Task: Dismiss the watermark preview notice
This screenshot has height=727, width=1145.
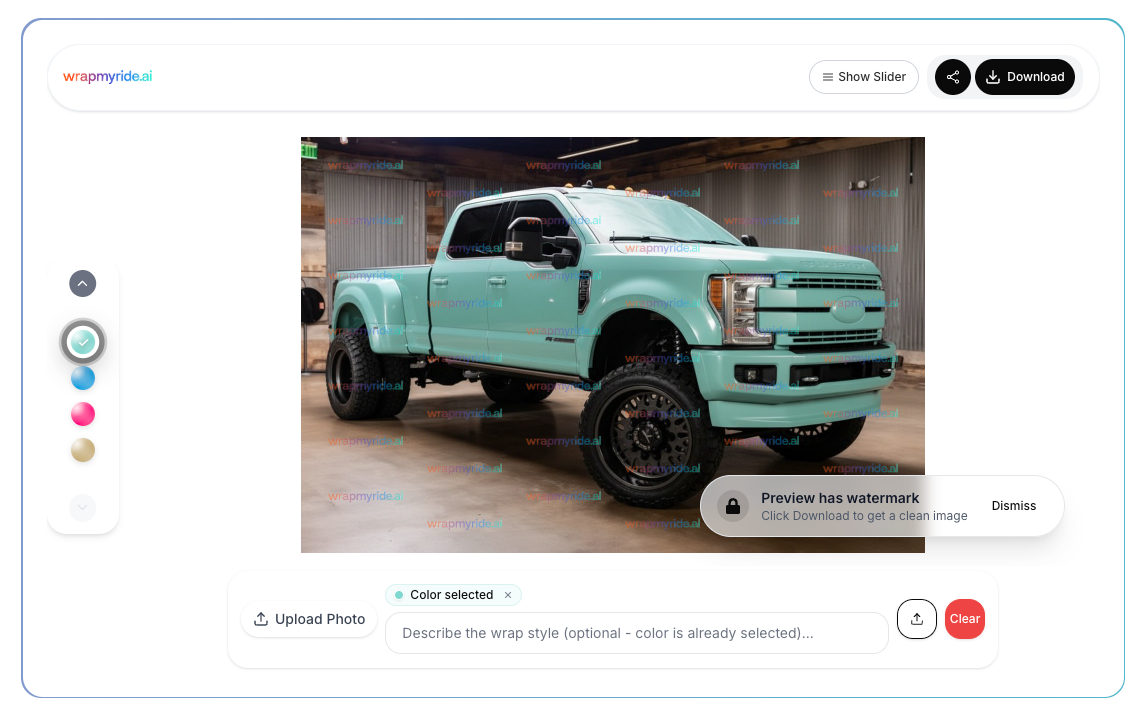Action: (x=1014, y=506)
